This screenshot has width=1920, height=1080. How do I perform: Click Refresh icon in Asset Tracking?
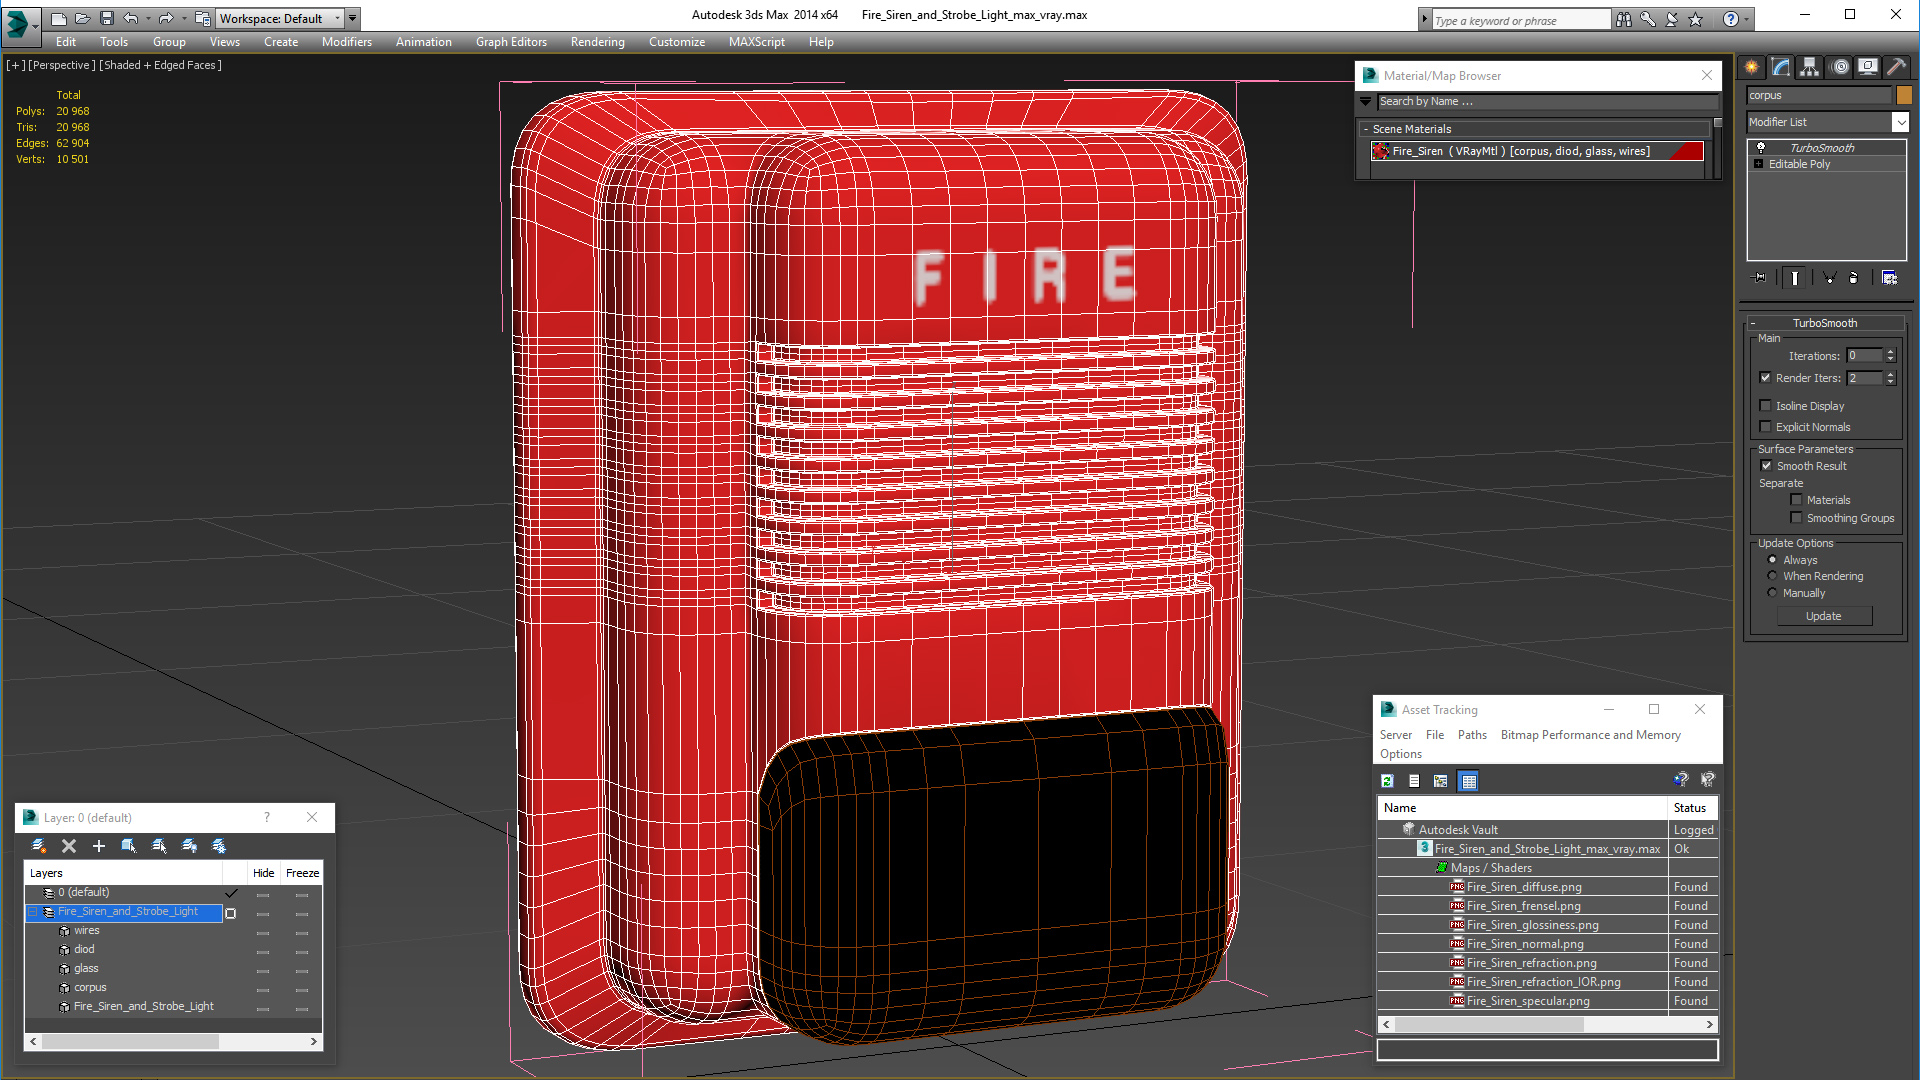[1387, 781]
